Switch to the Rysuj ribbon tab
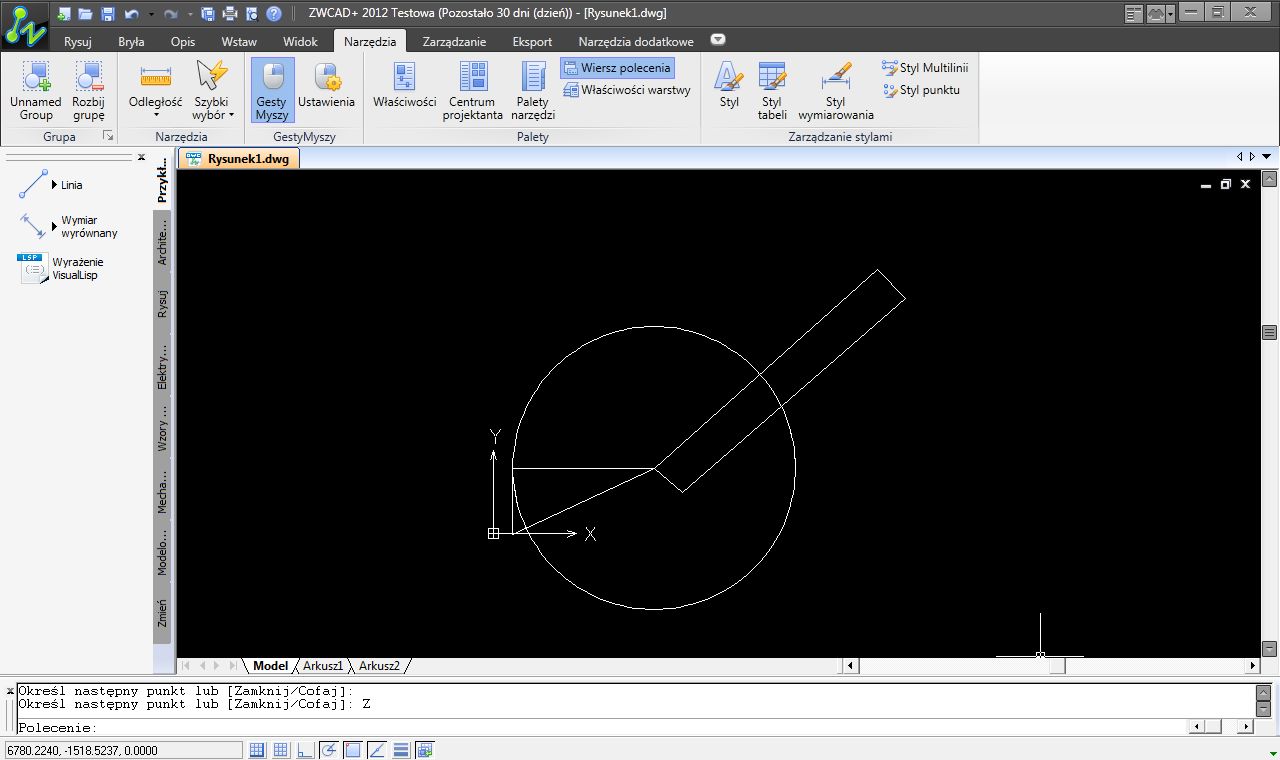The height and width of the screenshot is (760, 1280). click(77, 42)
